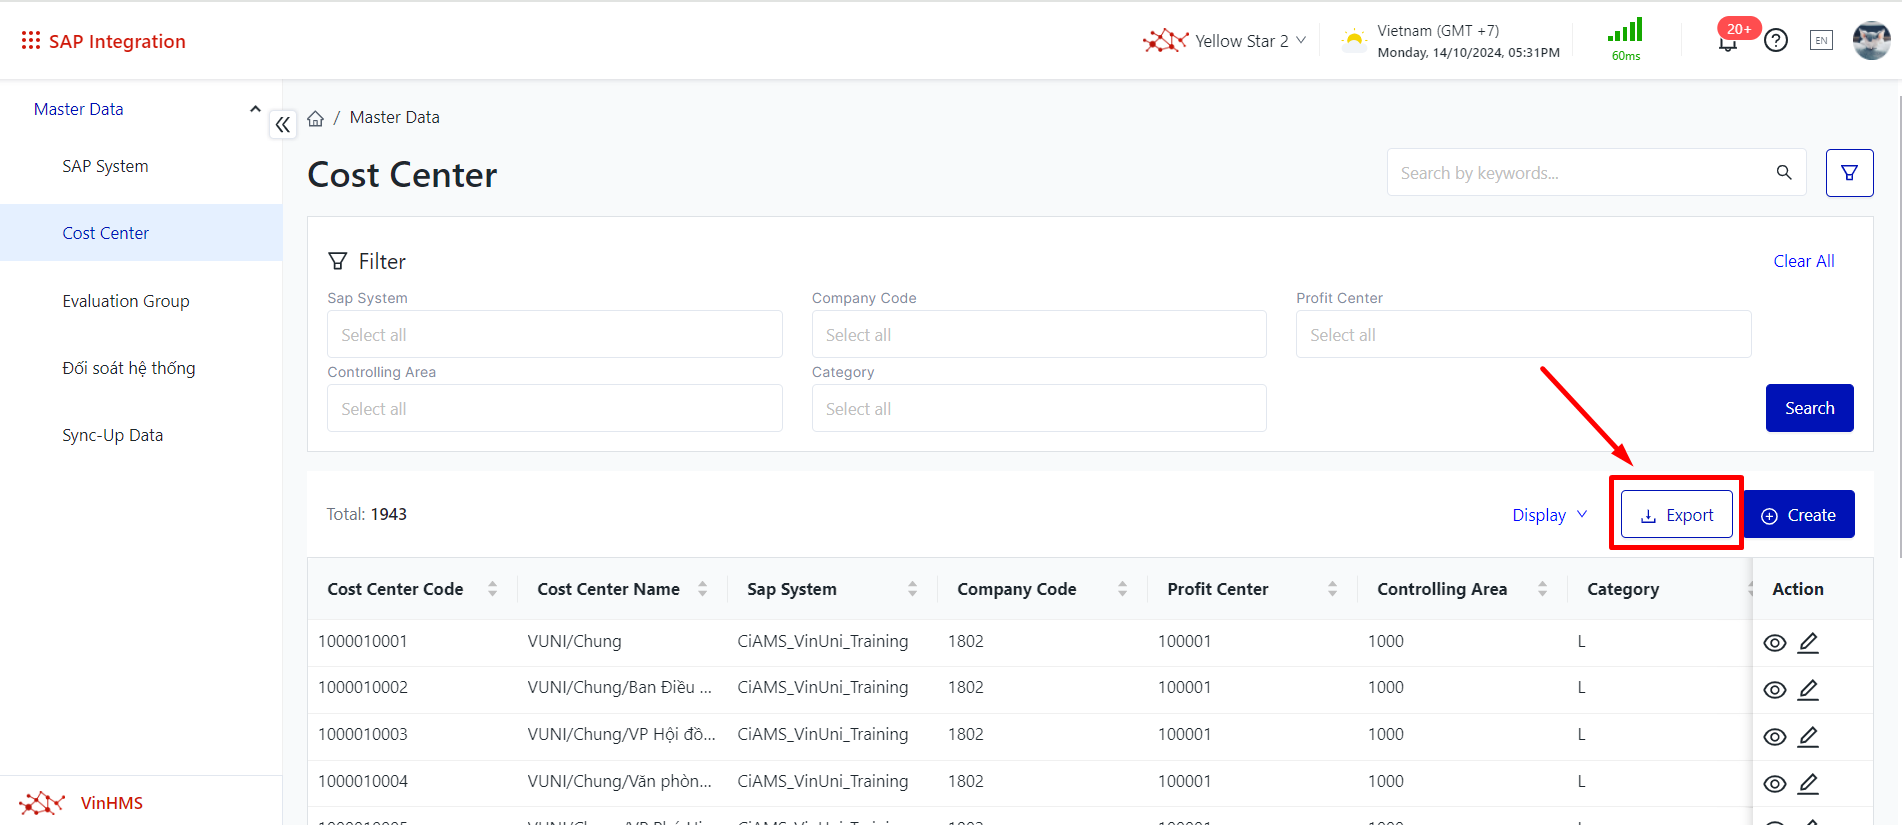Click the Export button
Viewport: 1902px width, 825px height.
coord(1676,515)
